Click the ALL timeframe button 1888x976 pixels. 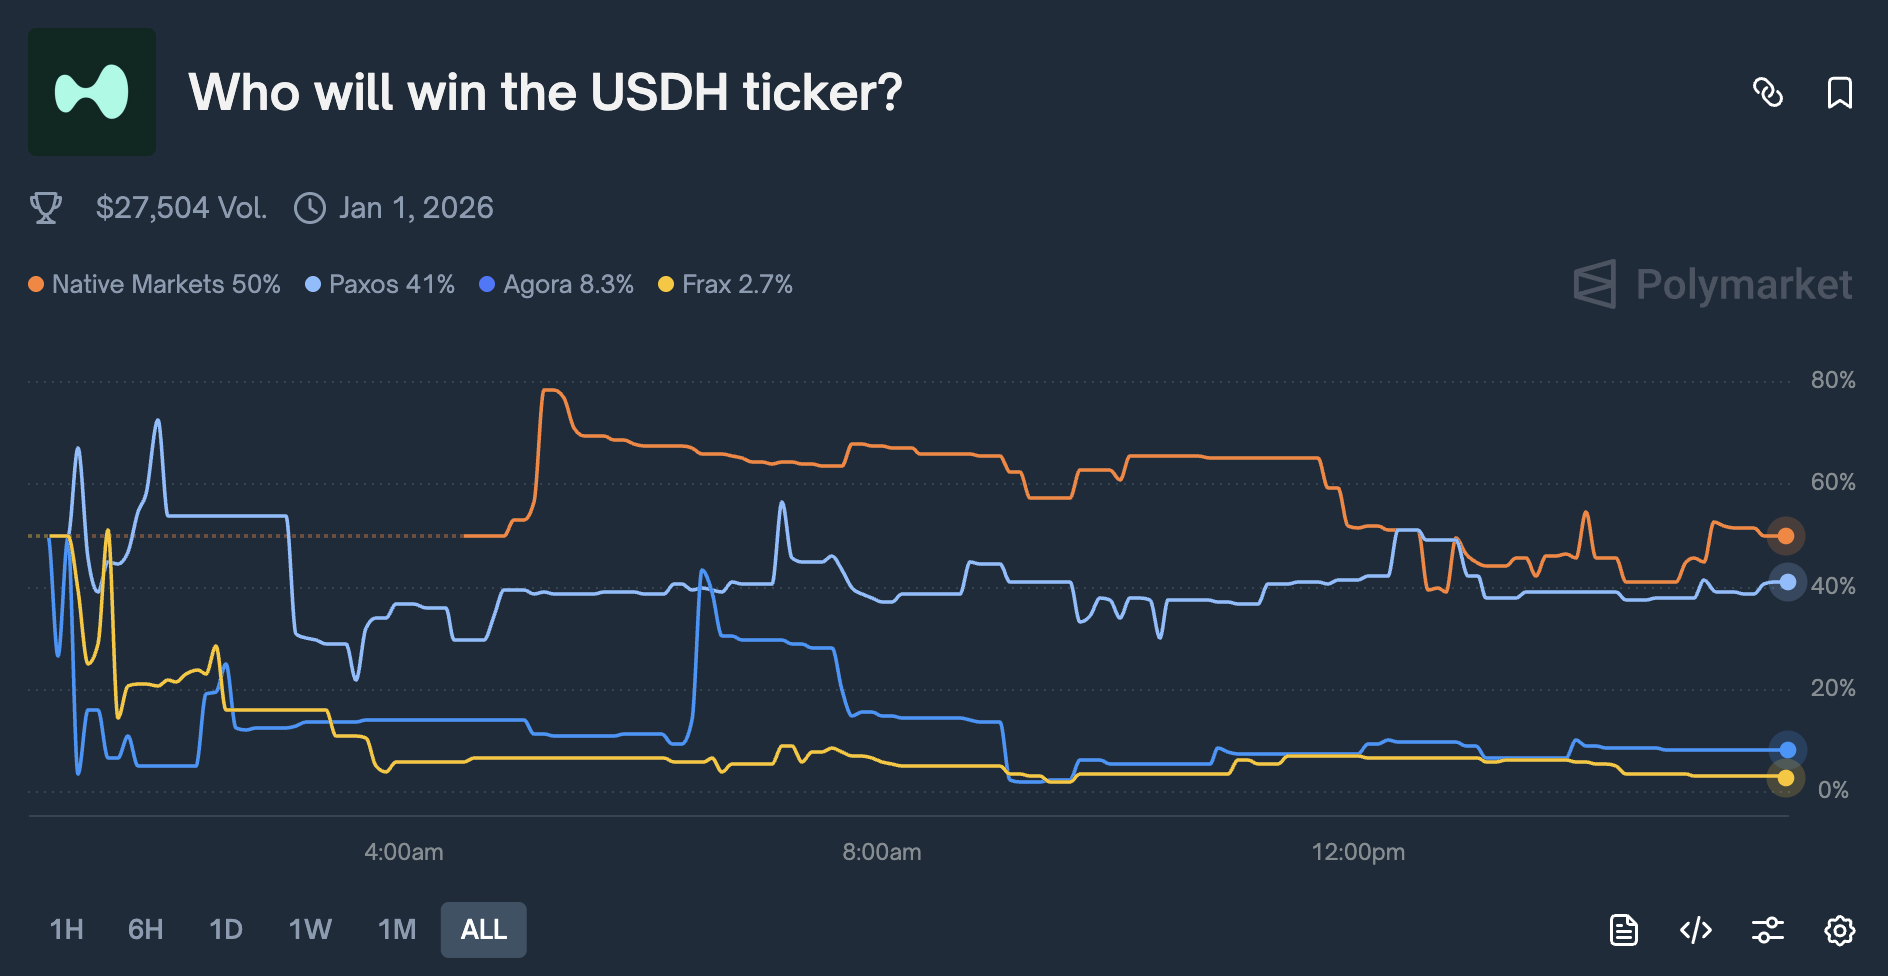pos(483,929)
